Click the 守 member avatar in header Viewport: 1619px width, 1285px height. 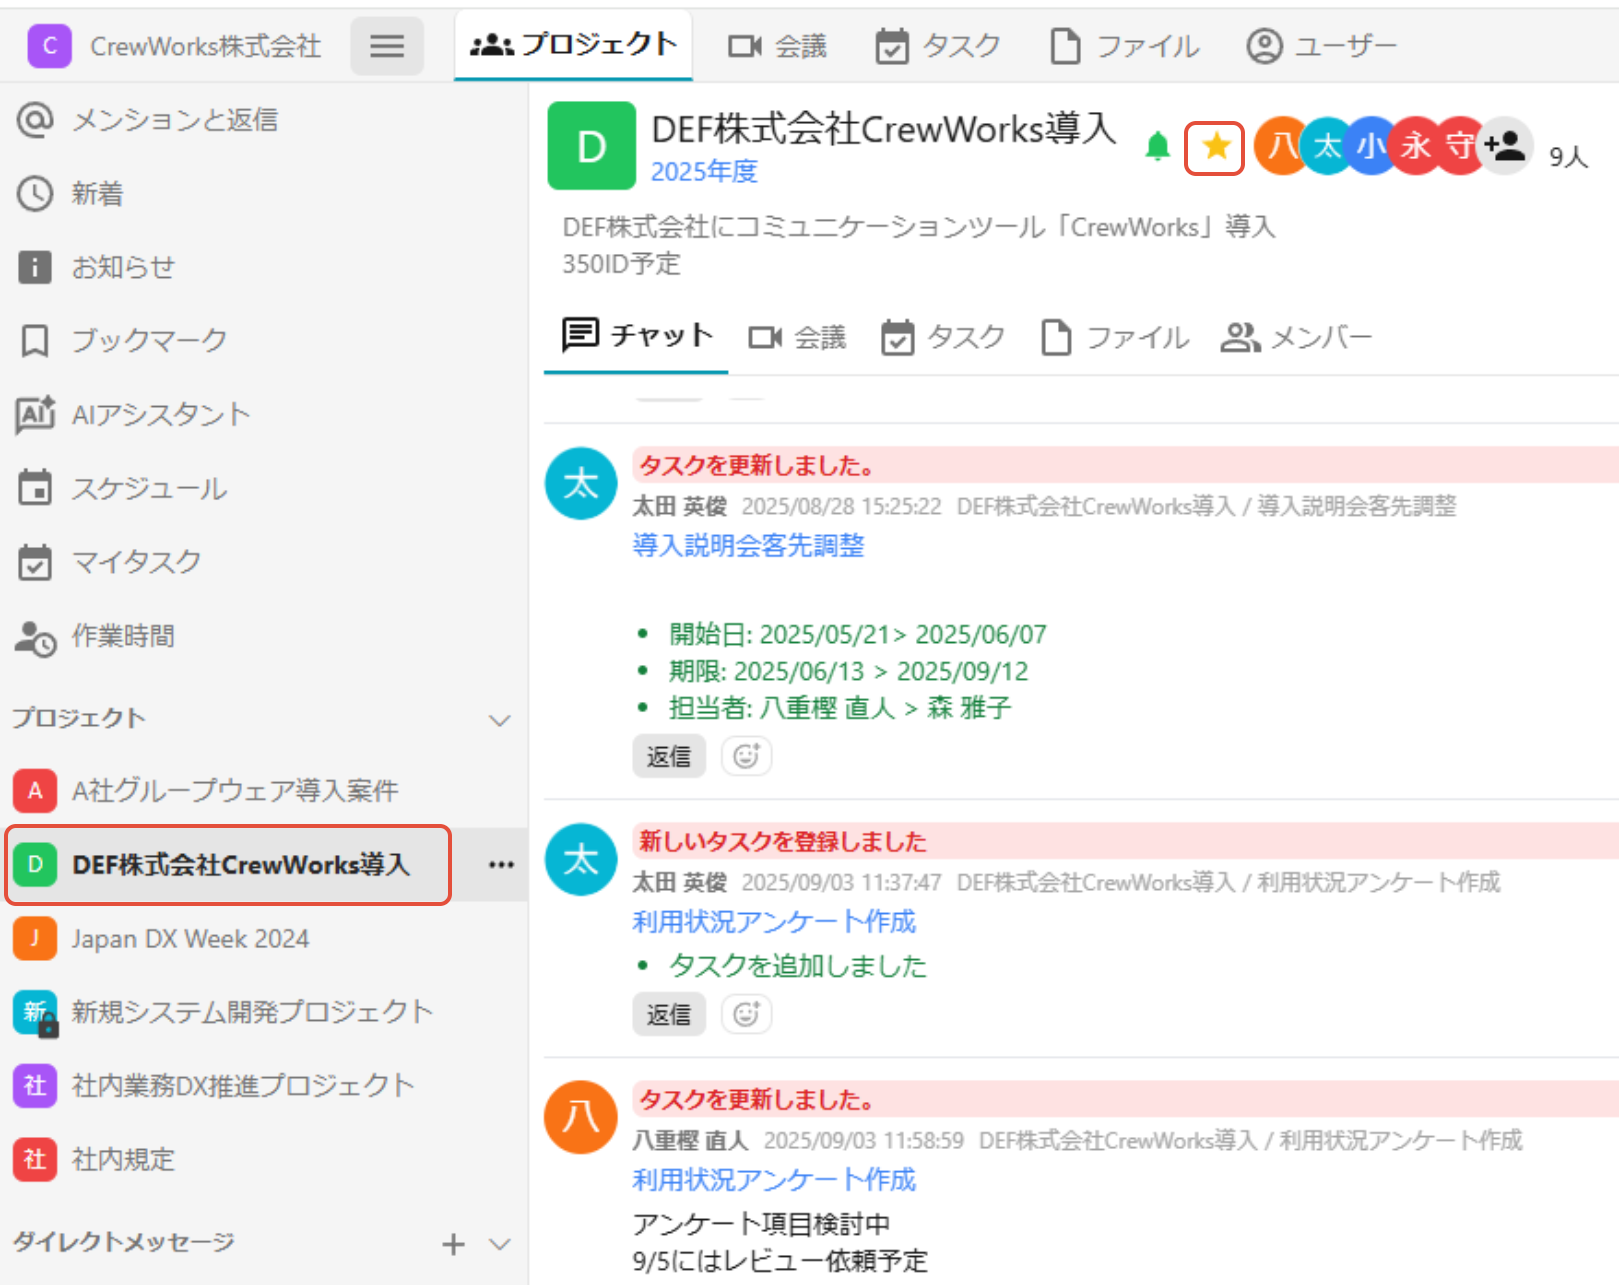tap(1459, 146)
